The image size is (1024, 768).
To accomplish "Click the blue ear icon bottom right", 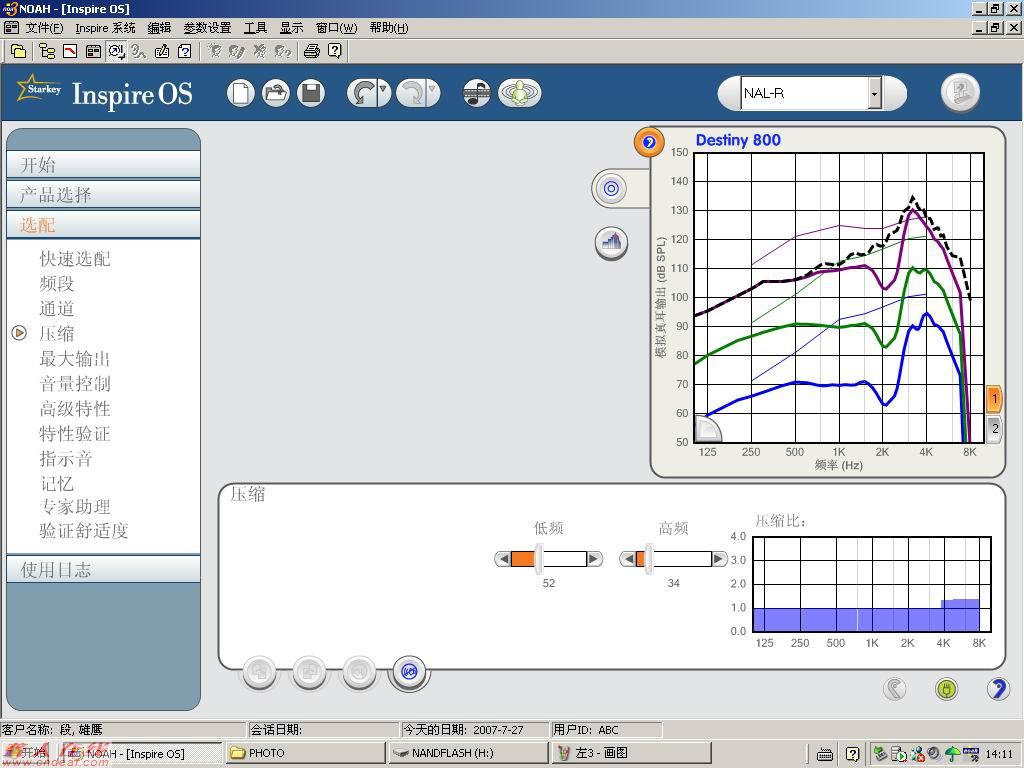I will (997, 688).
